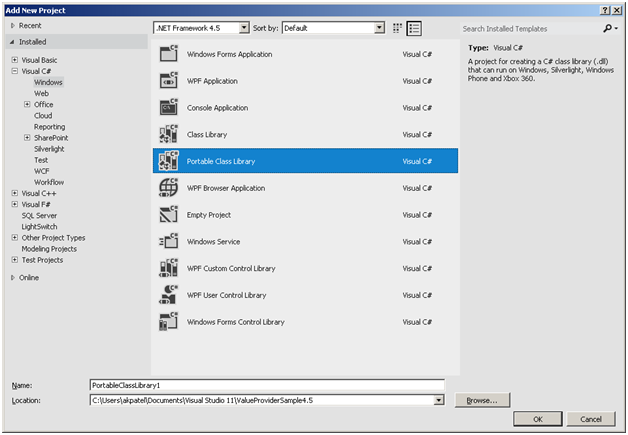
Task: Click the WPF User Control Library icon
Action: (169, 295)
